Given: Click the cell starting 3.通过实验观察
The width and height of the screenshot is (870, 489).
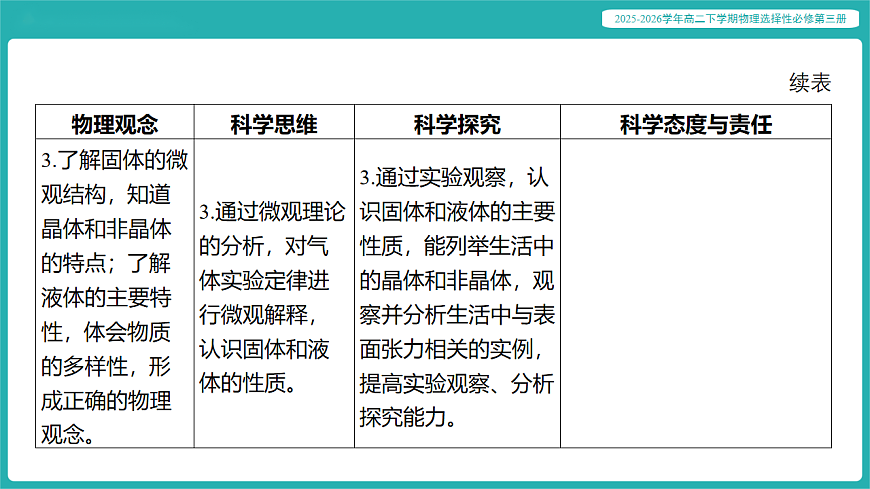Looking at the screenshot, I should point(457,293).
